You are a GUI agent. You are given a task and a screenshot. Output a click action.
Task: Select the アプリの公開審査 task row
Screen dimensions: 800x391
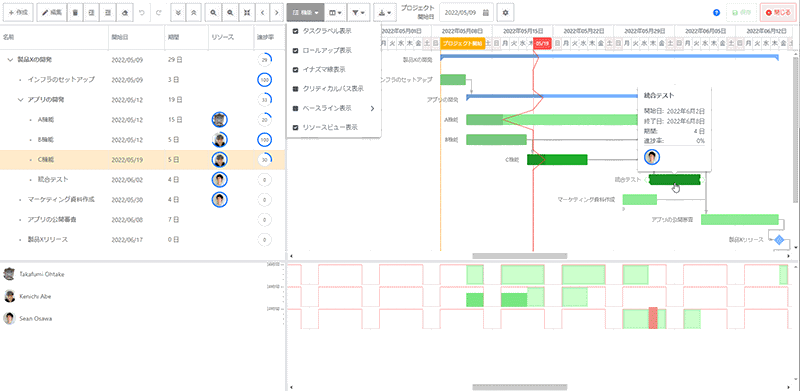142,219
